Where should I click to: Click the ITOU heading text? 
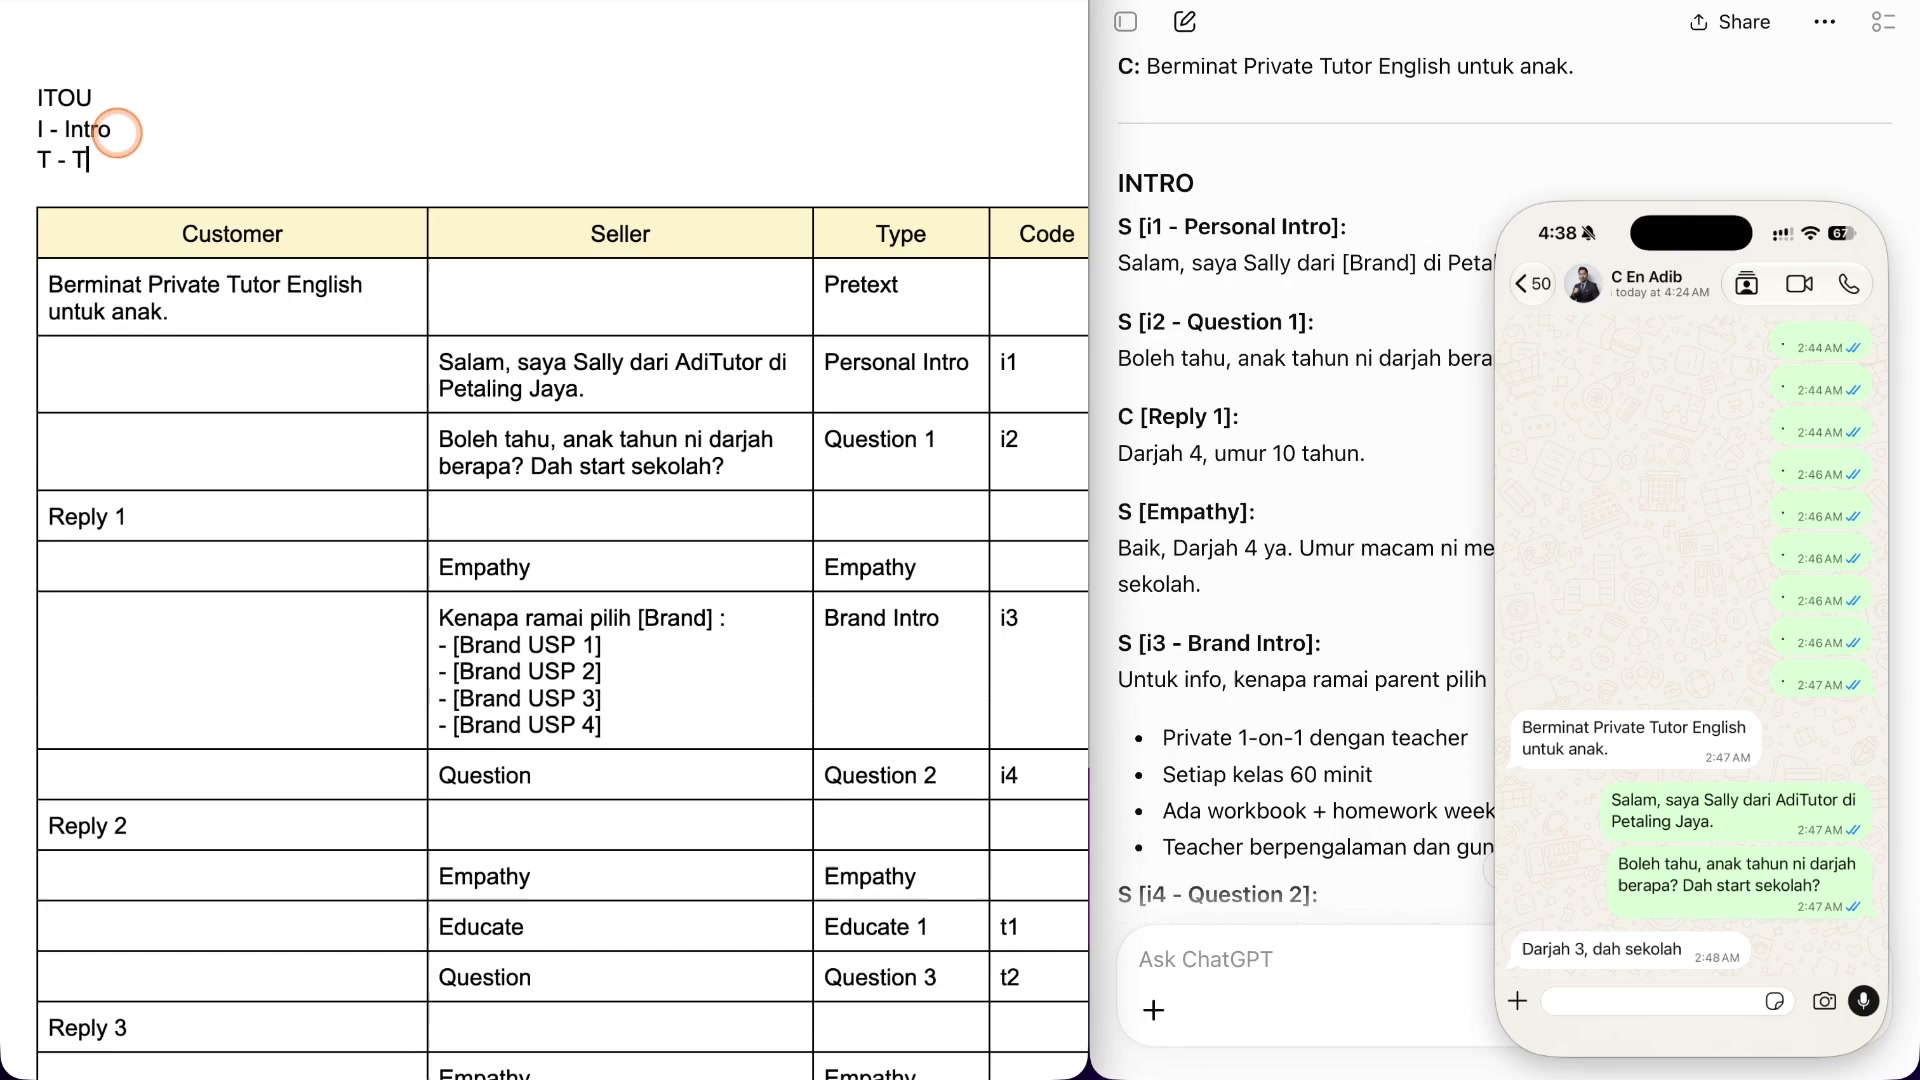click(64, 98)
